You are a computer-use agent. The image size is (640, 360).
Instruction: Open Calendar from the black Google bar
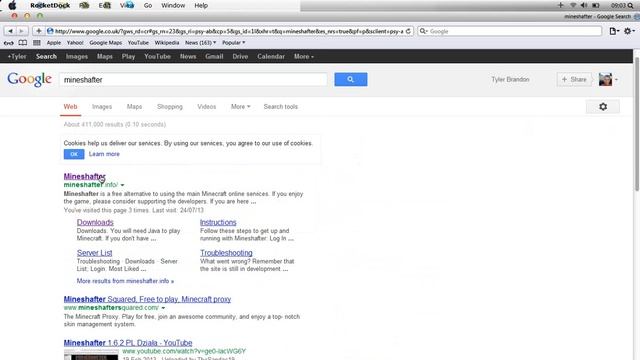pyautogui.click(x=271, y=56)
